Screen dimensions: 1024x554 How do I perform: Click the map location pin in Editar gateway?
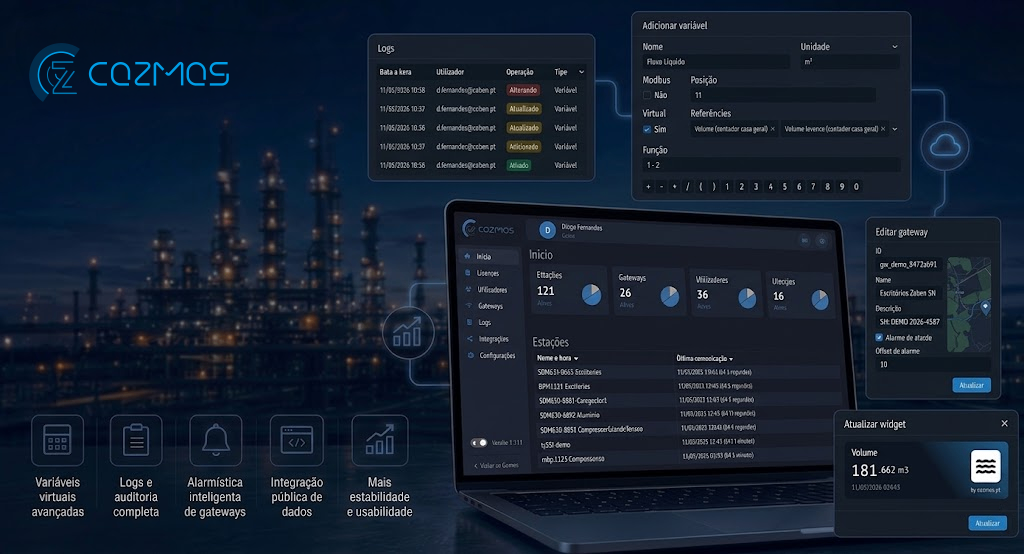click(985, 306)
